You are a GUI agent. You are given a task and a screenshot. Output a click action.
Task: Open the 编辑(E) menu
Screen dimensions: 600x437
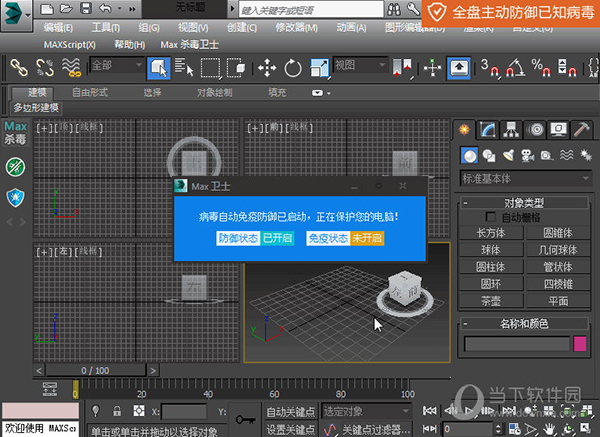click(x=58, y=28)
